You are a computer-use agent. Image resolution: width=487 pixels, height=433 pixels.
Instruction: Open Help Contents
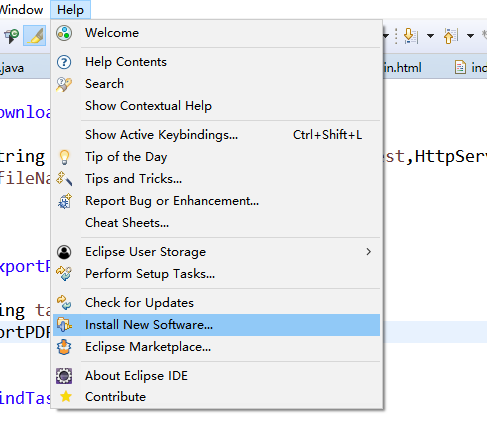216,62
